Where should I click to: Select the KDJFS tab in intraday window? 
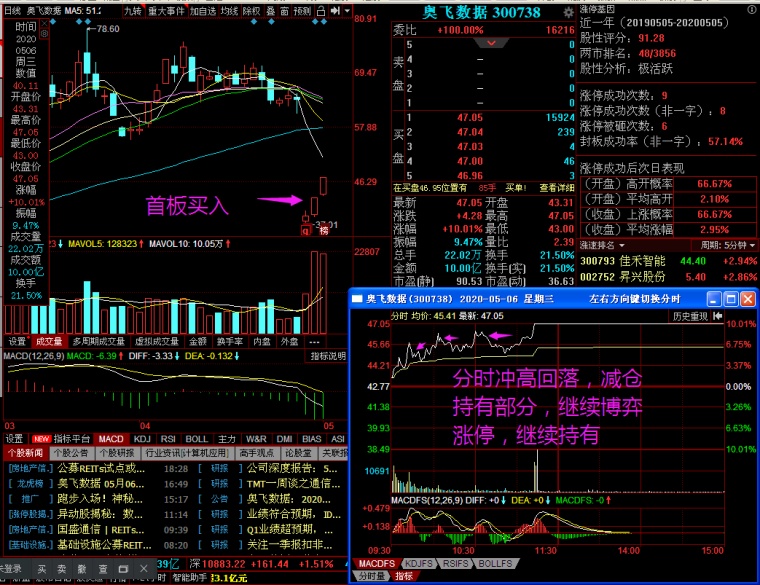point(419,564)
